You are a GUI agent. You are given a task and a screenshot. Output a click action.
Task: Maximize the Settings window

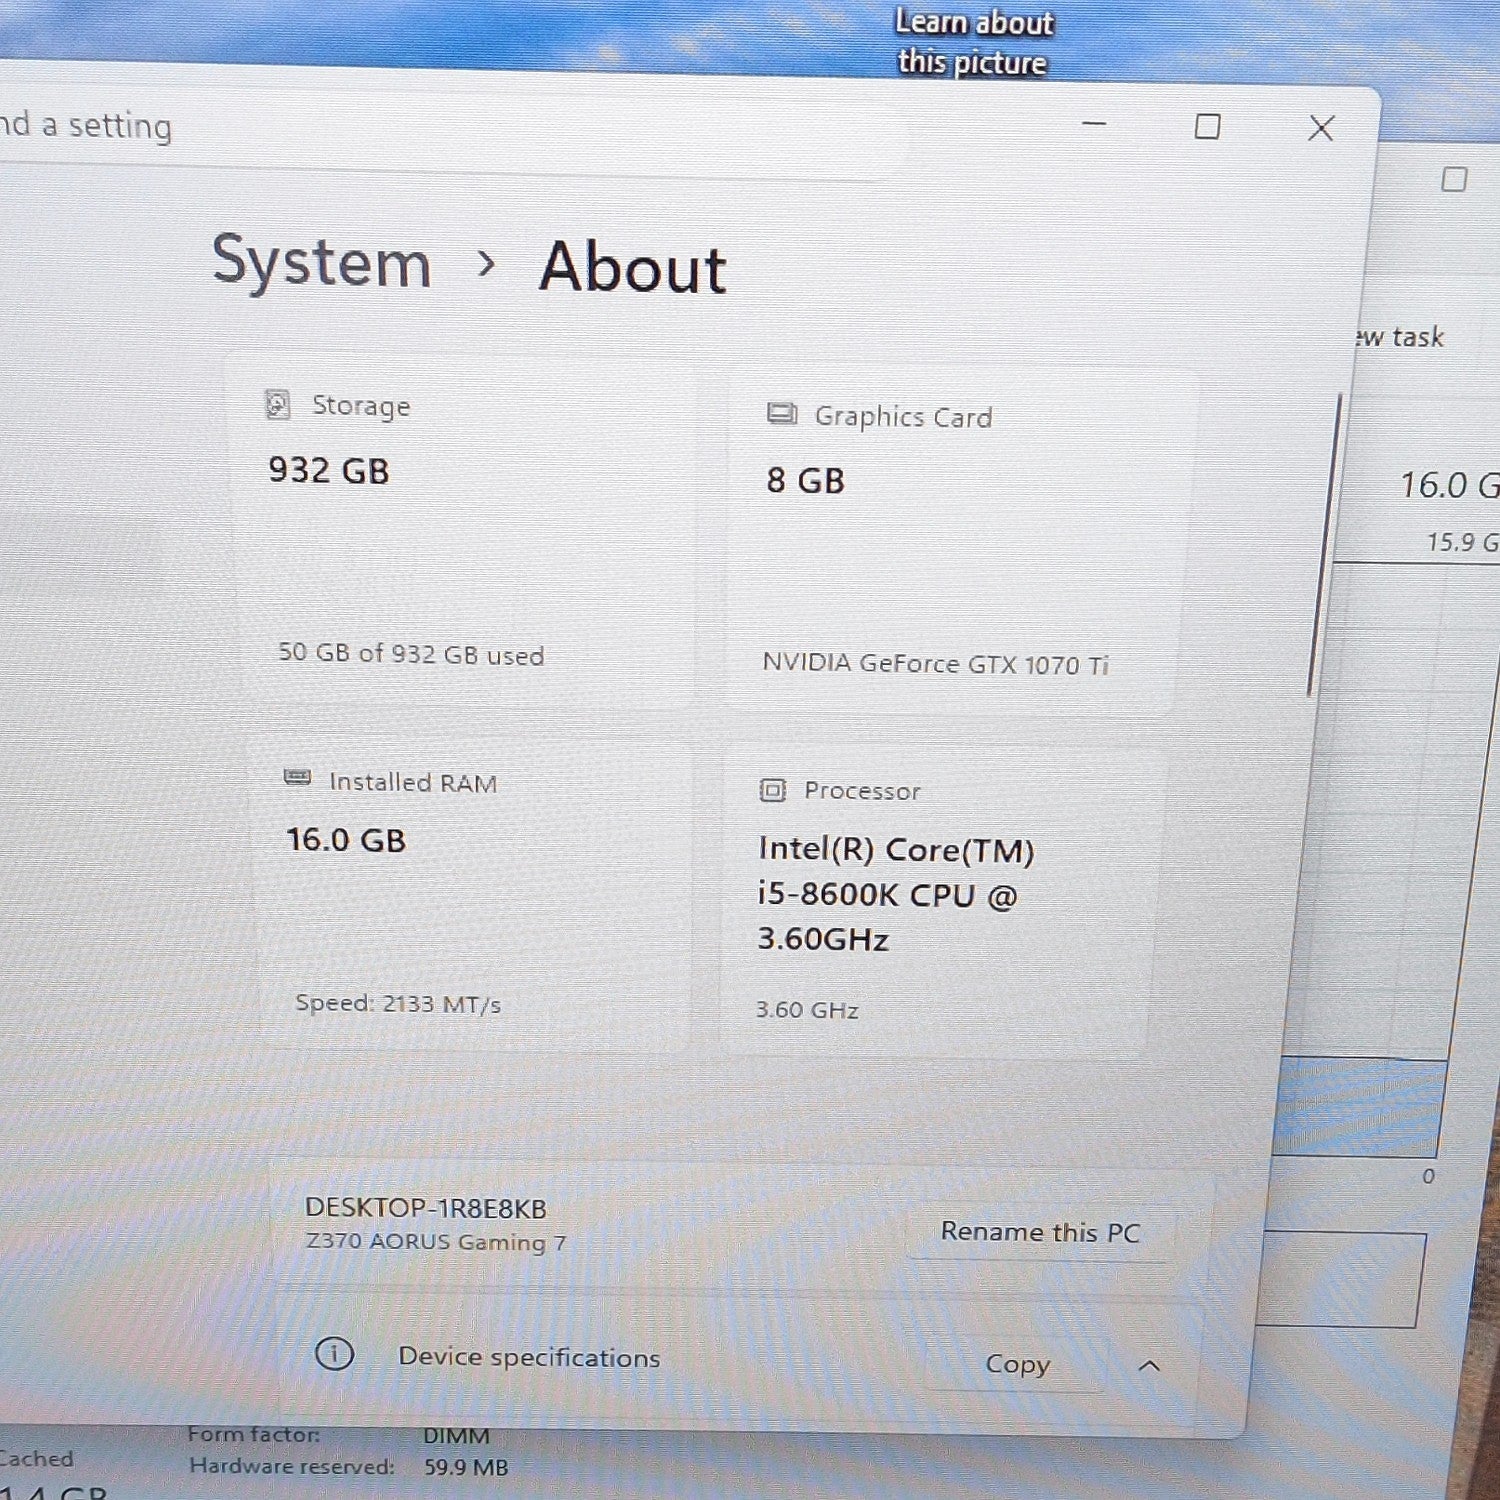[1208, 126]
